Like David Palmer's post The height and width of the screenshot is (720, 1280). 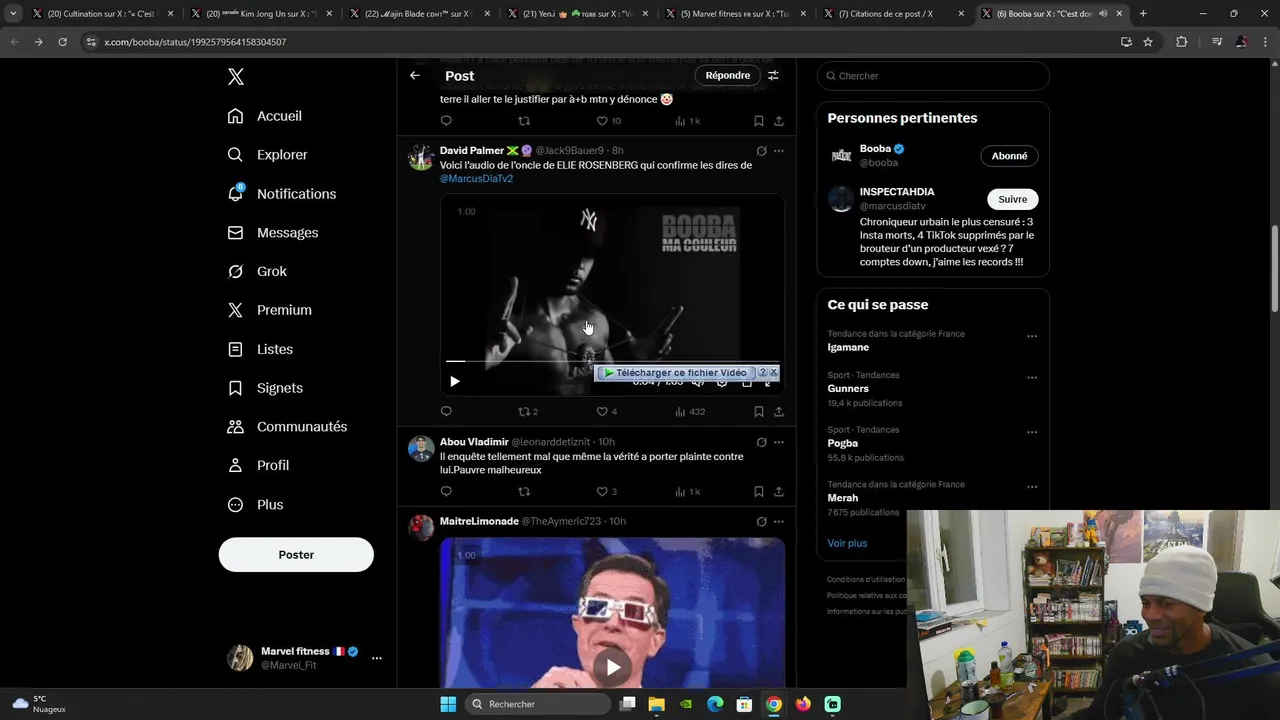(x=602, y=411)
